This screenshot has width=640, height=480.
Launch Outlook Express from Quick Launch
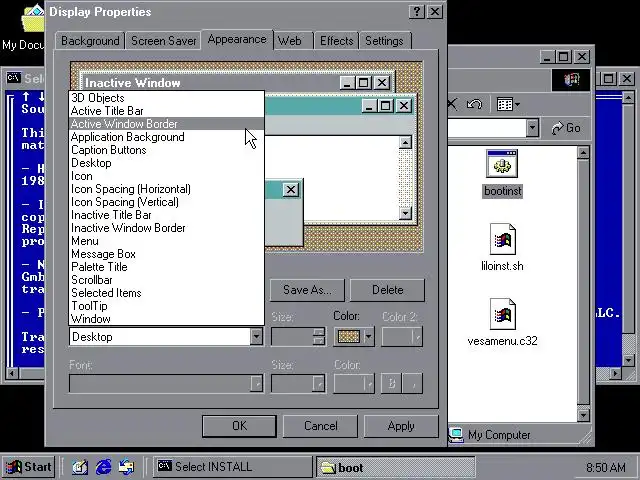point(126,467)
